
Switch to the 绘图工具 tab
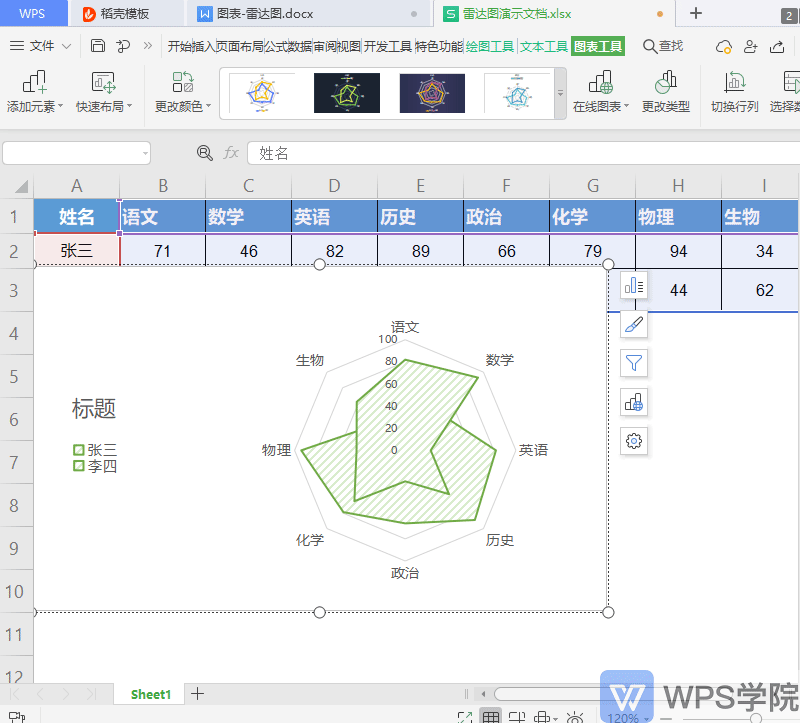click(x=490, y=46)
